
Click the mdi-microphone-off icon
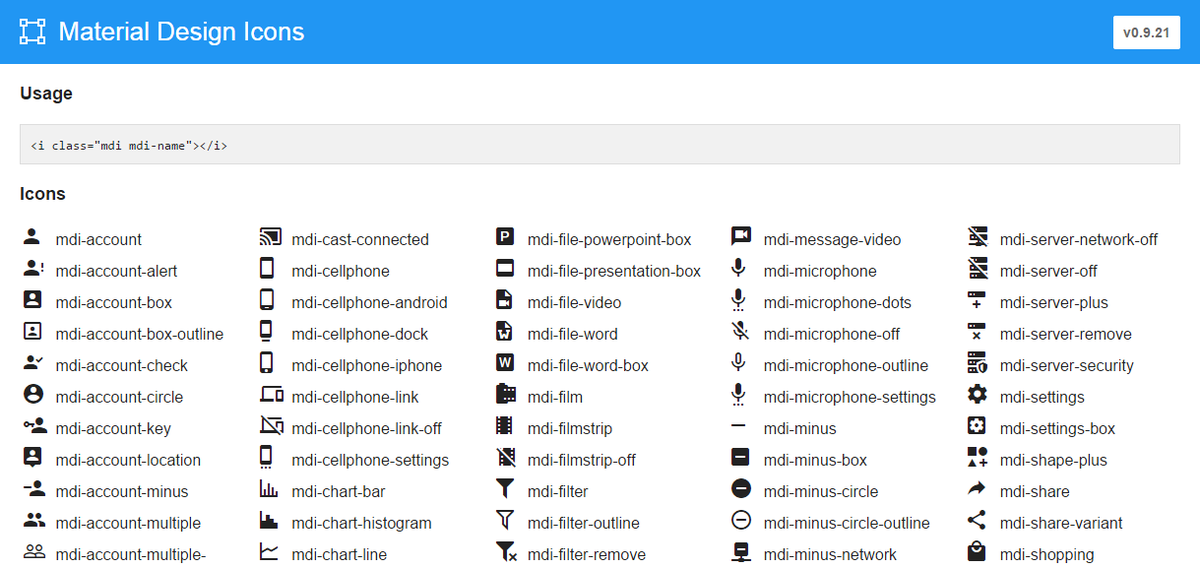click(739, 332)
